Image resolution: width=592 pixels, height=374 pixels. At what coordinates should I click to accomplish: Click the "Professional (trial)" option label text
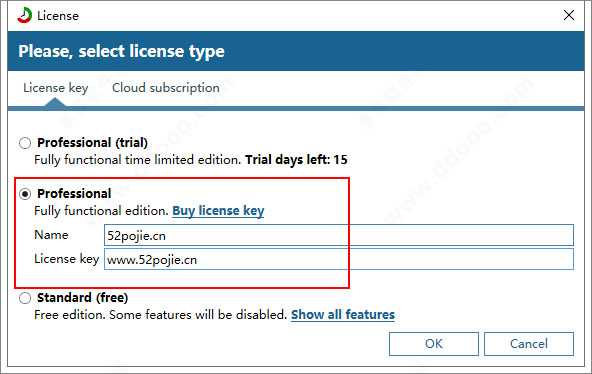pyautogui.click(x=92, y=143)
